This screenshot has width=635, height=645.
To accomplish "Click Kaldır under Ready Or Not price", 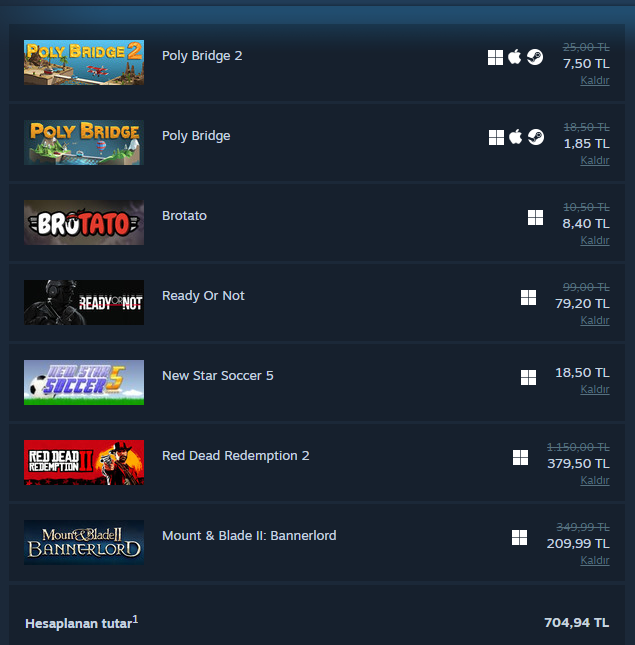I will pos(595,320).
